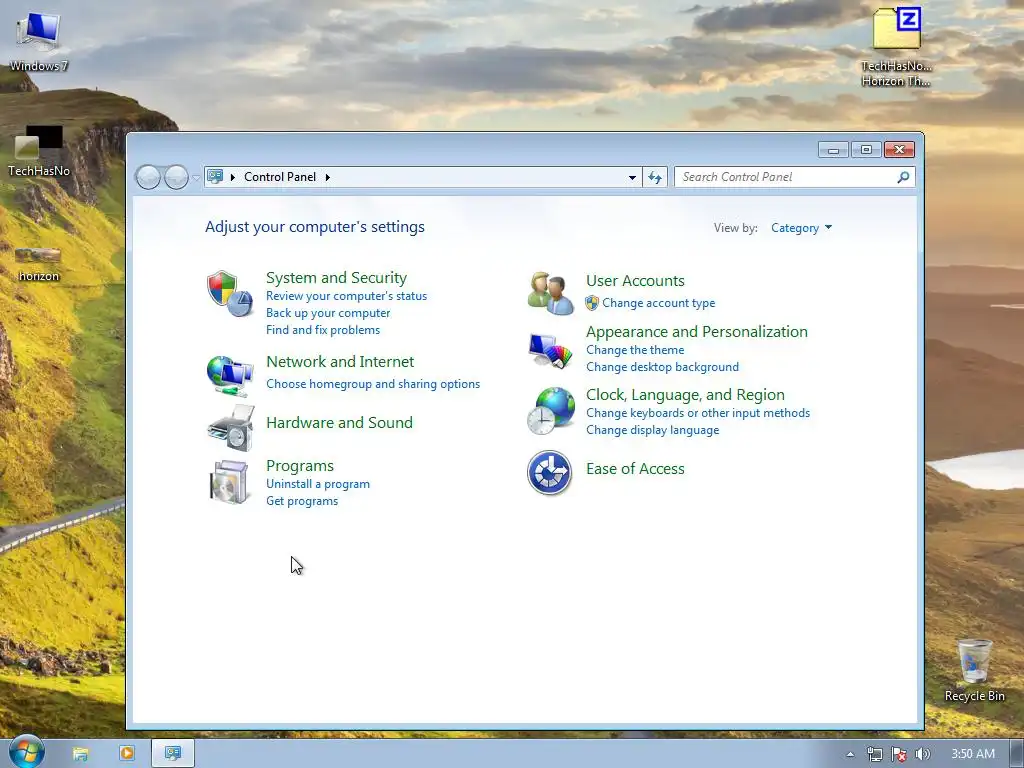Open the volume speaker tray icon
The width and height of the screenshot is (1024, 768).
coord(922,754)
